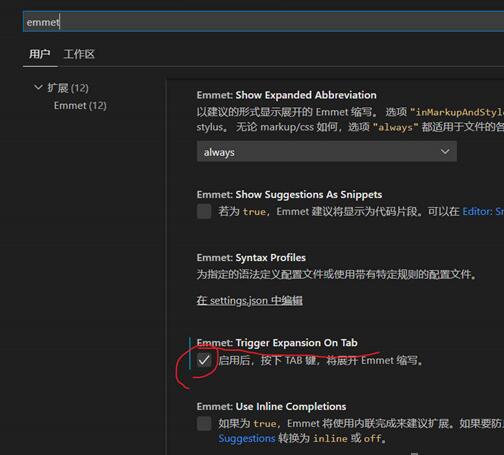Image resolution: width=504 pixels, height=455 pixels.
Task: Open the Show Expanded Abbreviation "always" dropdown
Action: (327, 152)
